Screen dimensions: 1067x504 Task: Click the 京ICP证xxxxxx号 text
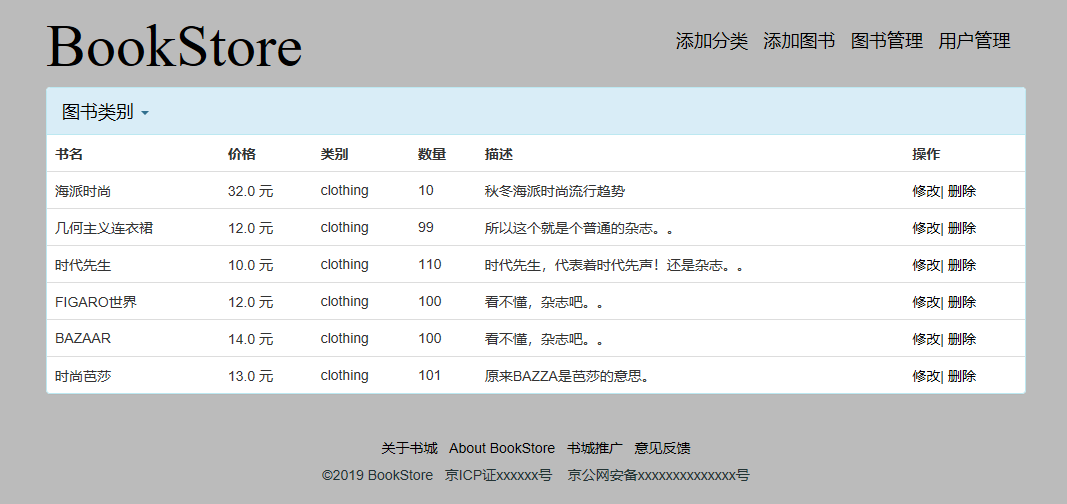(498, 475)
